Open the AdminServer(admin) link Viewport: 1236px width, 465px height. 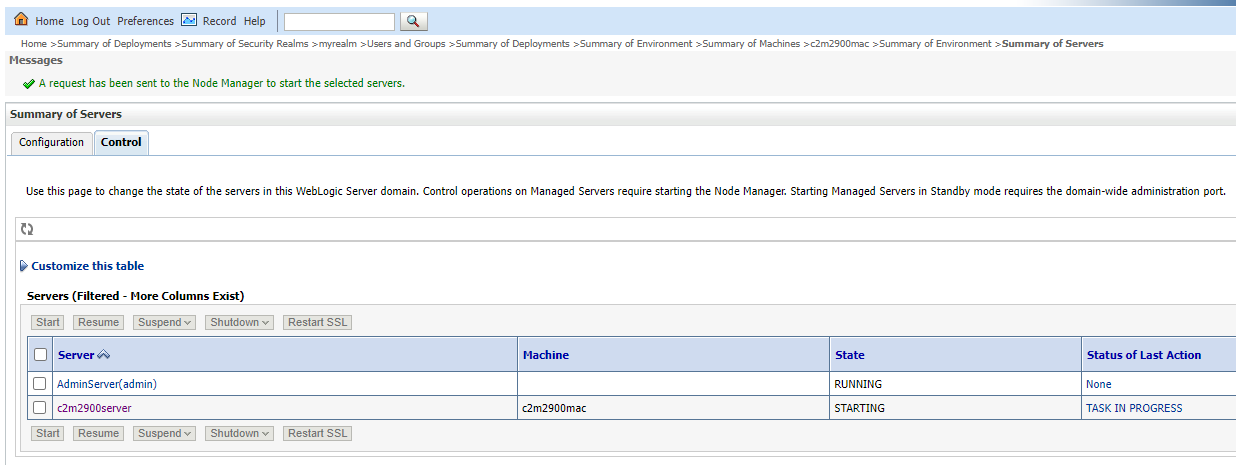[x=107, y=384]
